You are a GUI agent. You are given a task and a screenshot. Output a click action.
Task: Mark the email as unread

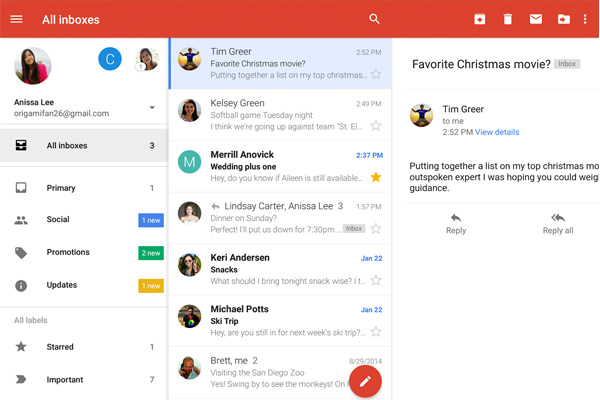[536, 19]
